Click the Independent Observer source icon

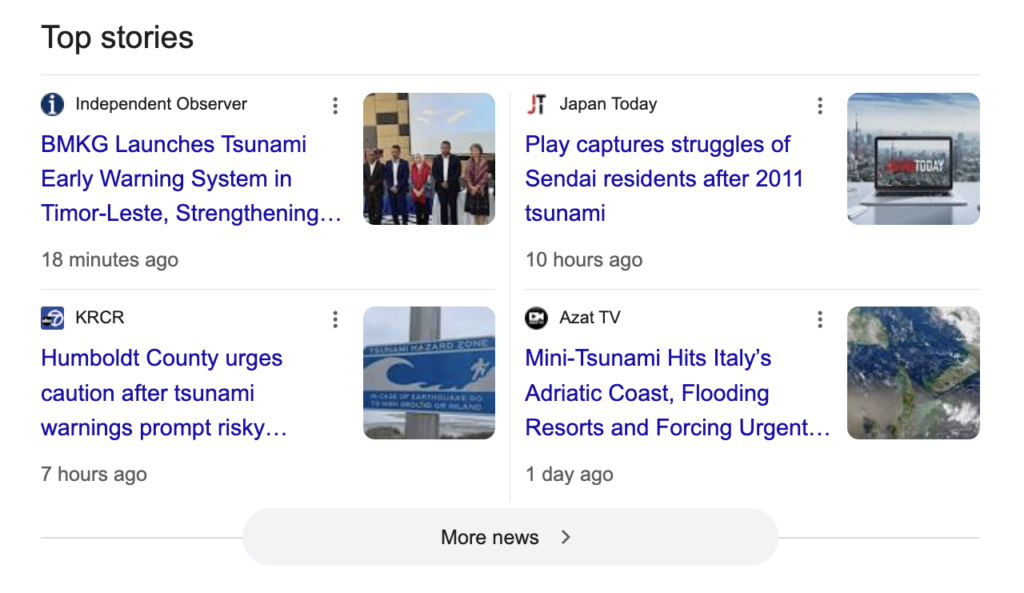53,104
